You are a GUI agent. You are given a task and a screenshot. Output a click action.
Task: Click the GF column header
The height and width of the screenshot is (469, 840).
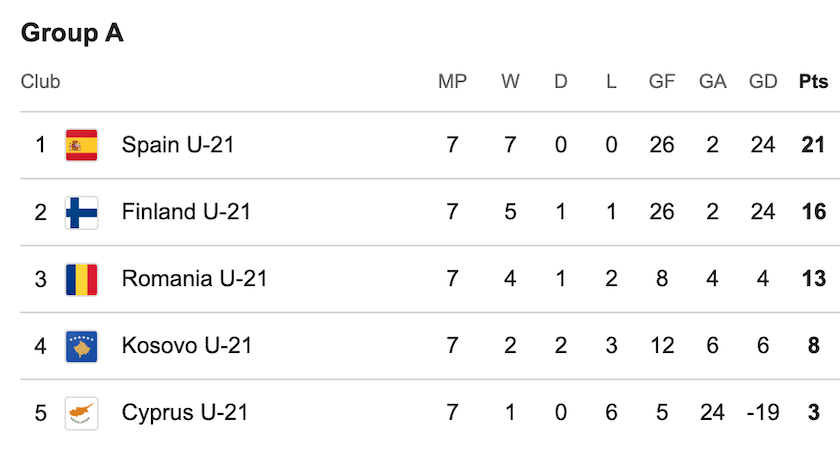[x=662, y=81]
